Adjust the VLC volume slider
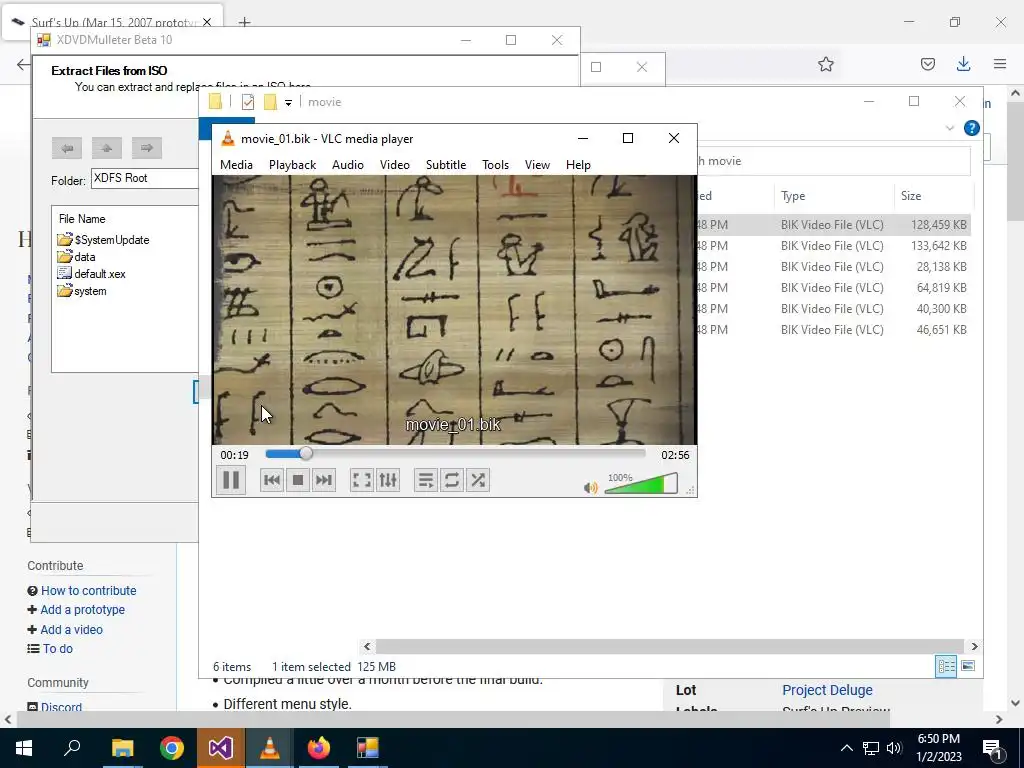The image size is (1024, 768). [x=641, y=484]
